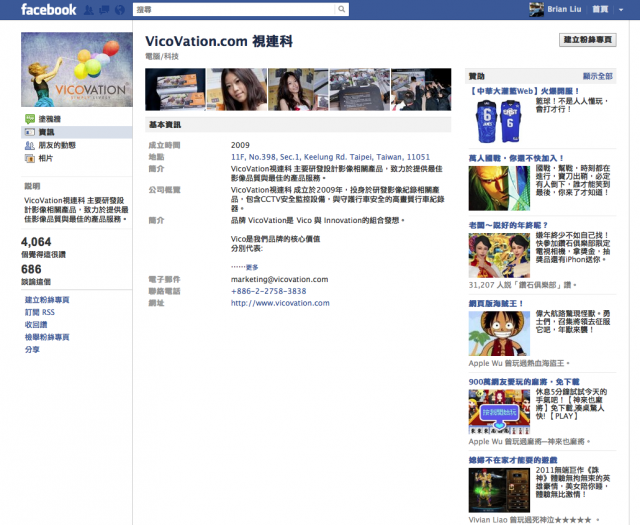Open the account dropdown arrow

621,10
